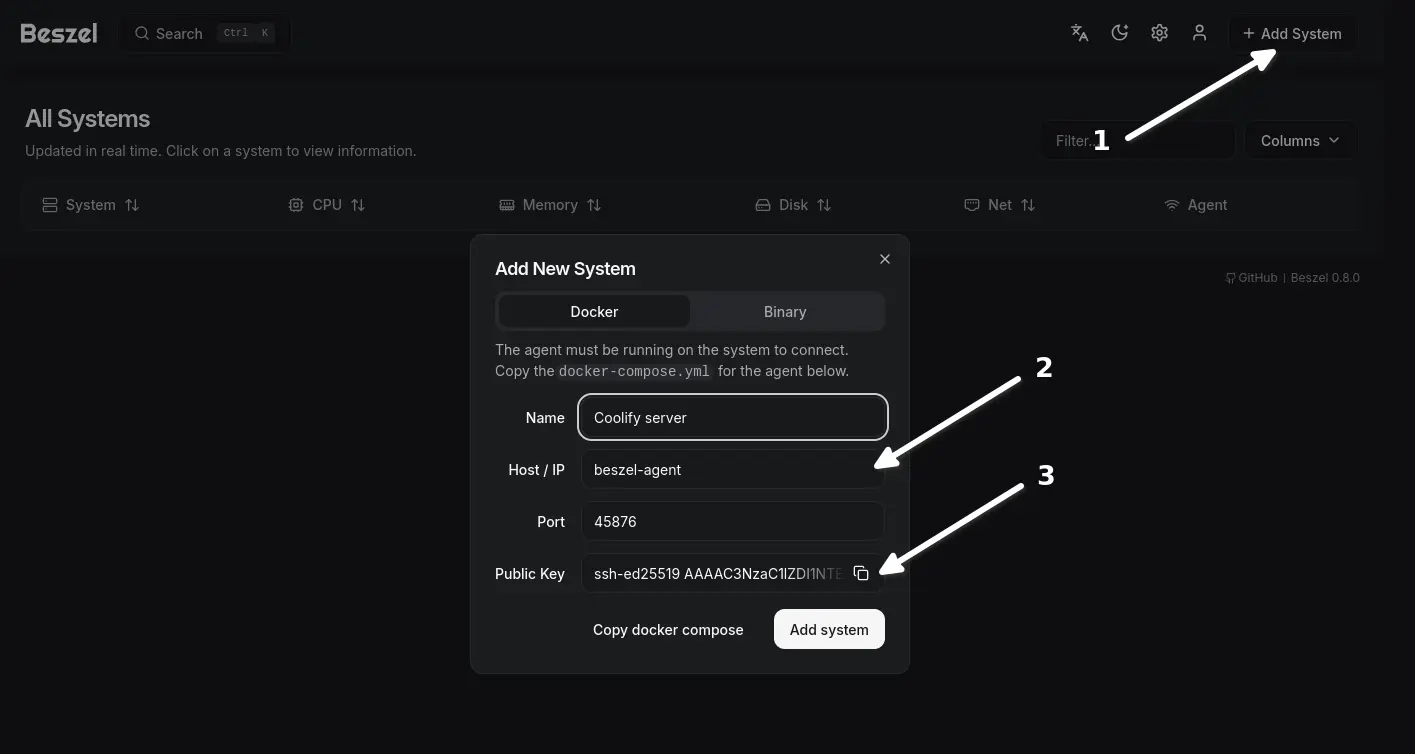The image size is (1415, 754).
Task: Expand the Columns dropdown
Action: [x=1300, y=141]
